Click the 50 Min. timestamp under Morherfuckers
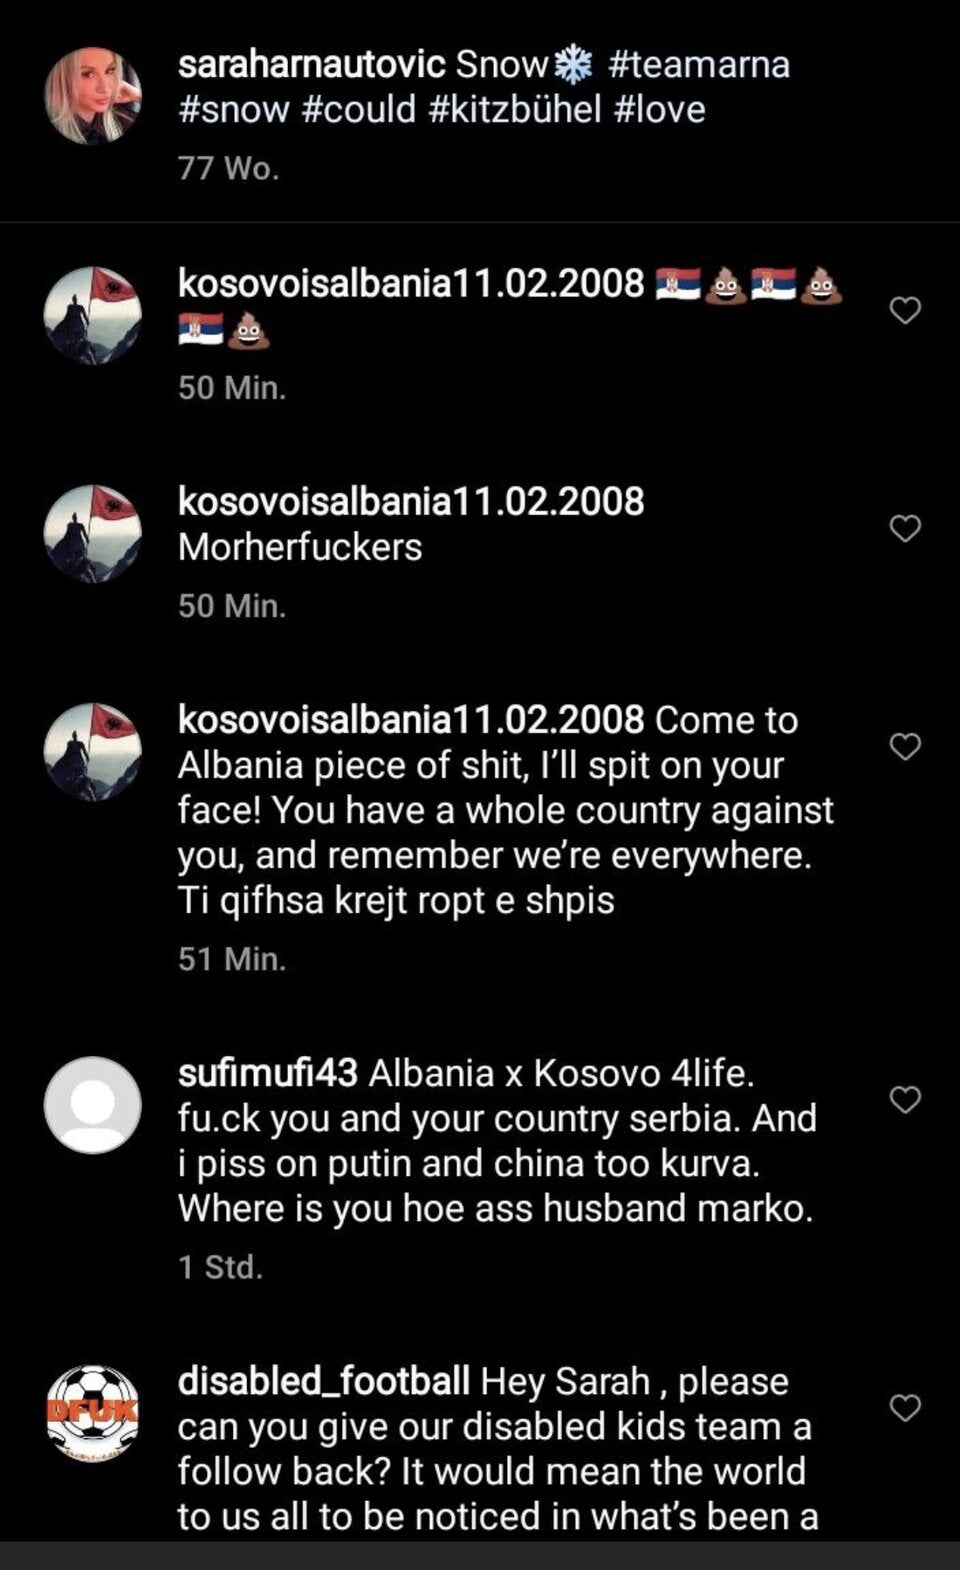The height and width of the screenshot is (1570, 960). [x=231, y=605]
